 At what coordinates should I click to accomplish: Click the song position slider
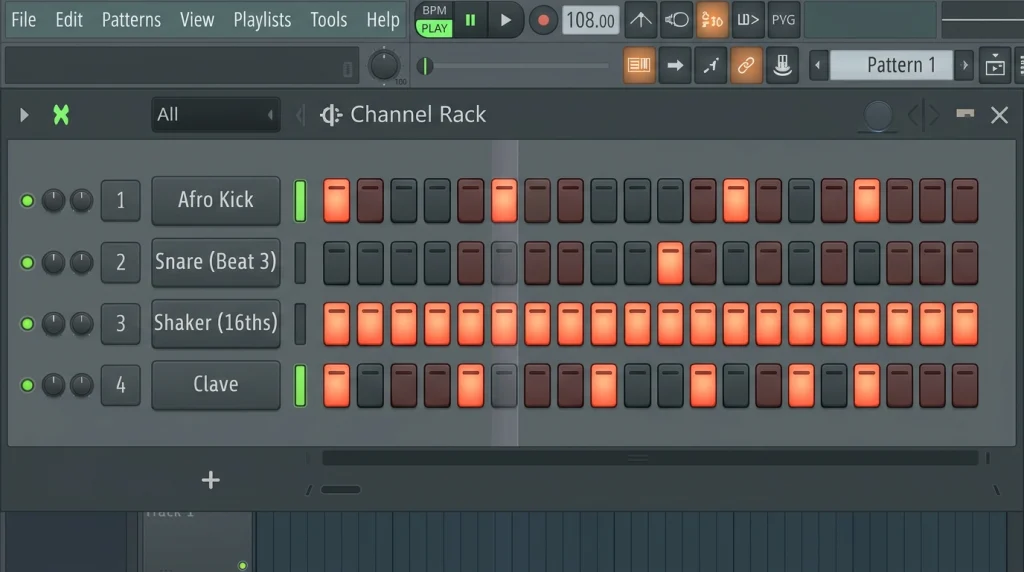click(513, 66)
